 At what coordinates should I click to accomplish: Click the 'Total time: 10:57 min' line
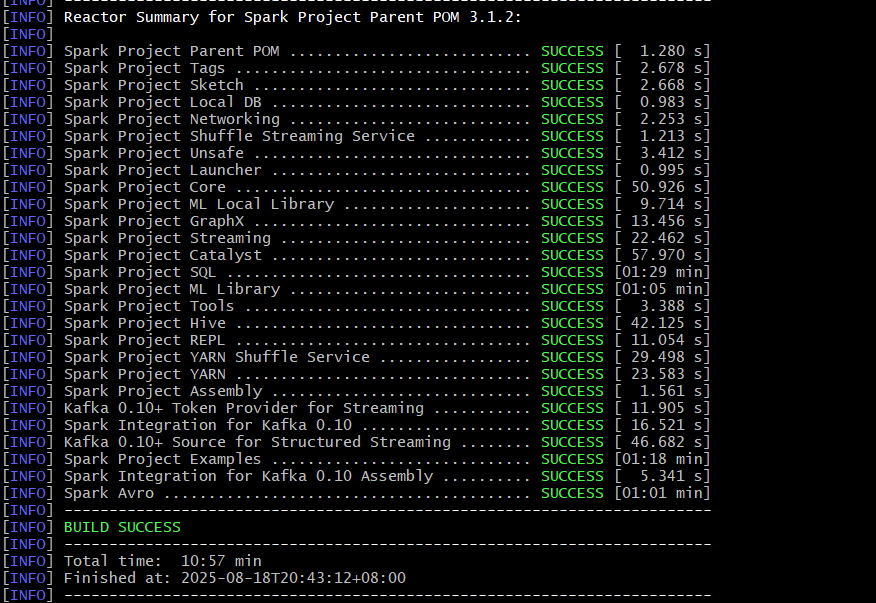tap(163, 561)
